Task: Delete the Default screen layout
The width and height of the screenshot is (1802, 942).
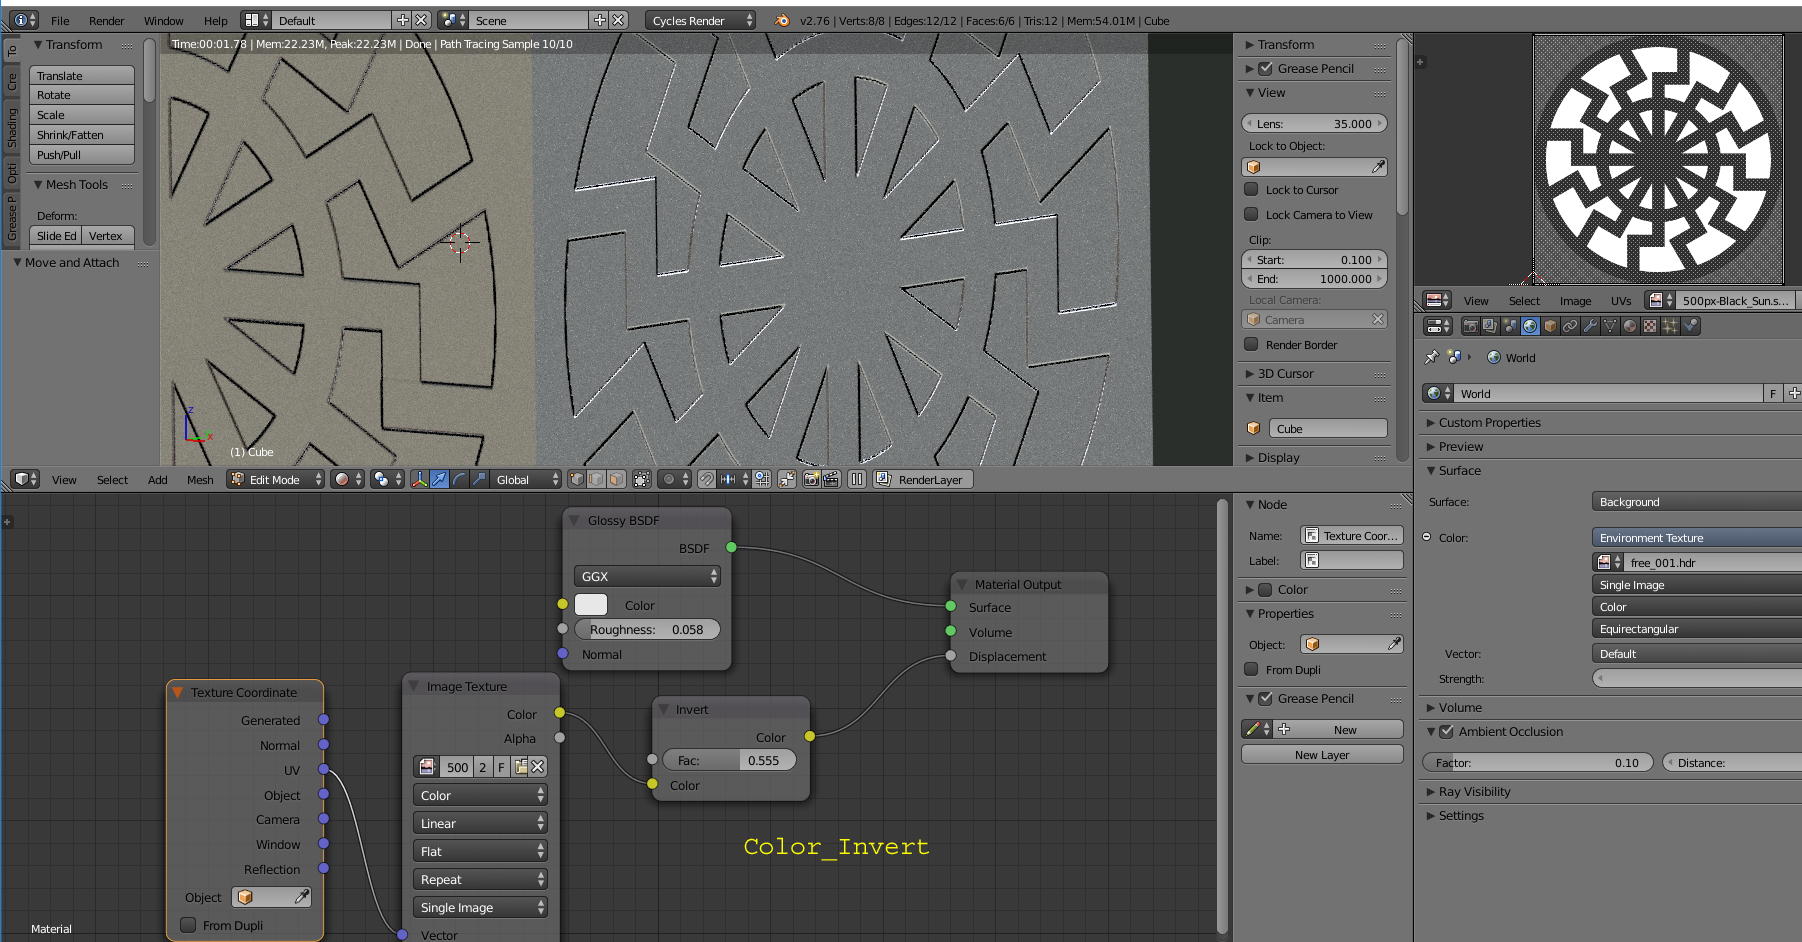Action: pos(422,20)
